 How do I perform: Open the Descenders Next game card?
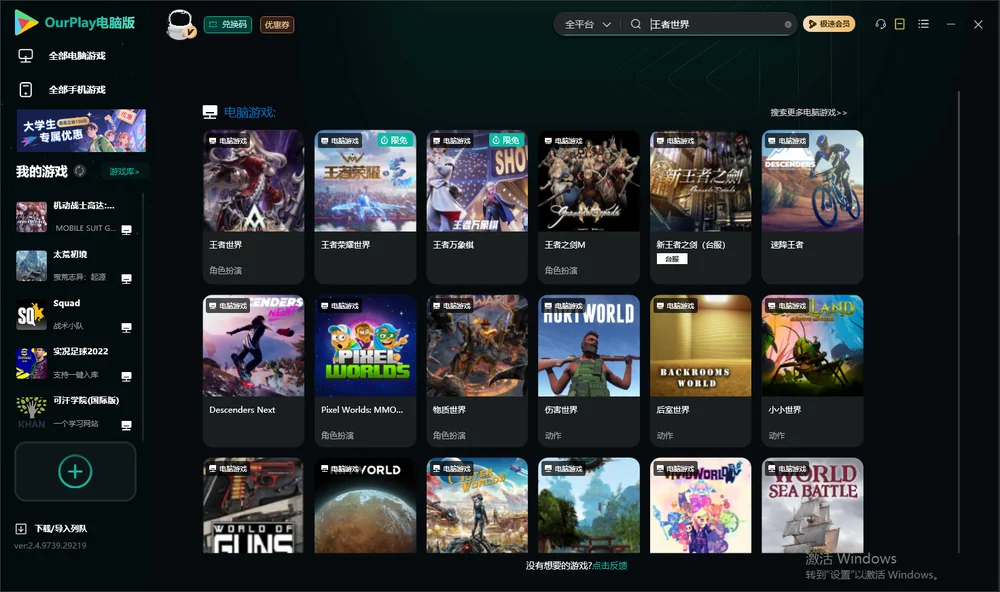pyautogui.click(x=253, y=371)
